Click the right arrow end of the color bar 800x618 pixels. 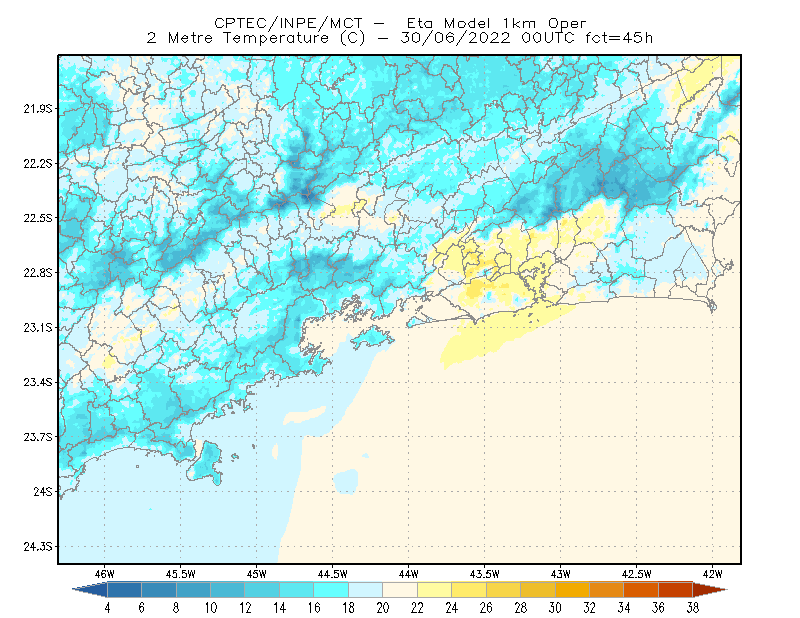pyautogui.click(x=710, y=590)
